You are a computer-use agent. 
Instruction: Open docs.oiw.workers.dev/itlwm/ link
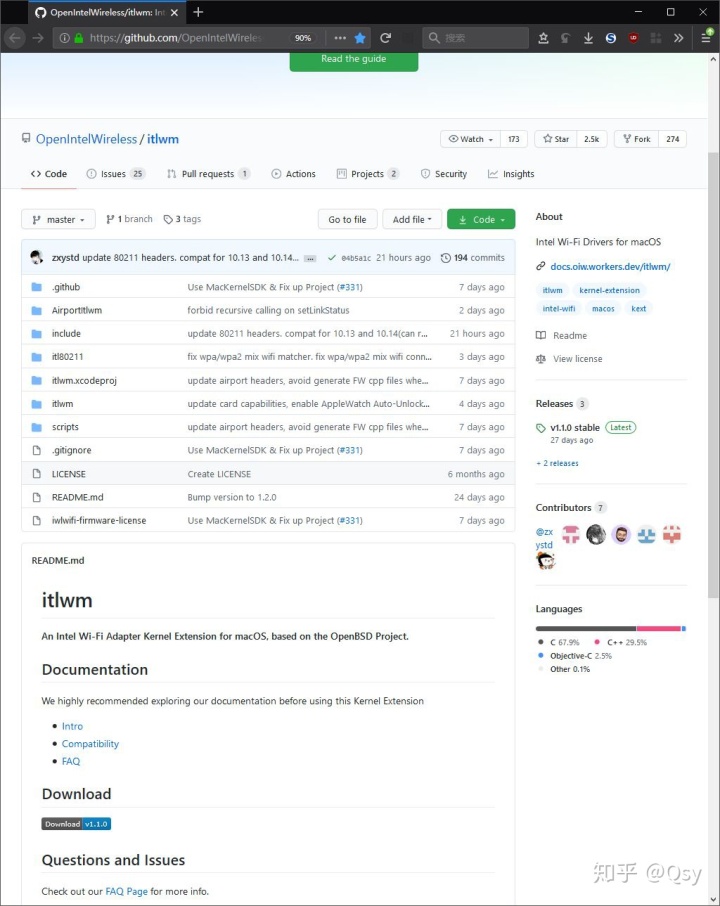coord(610,266)
